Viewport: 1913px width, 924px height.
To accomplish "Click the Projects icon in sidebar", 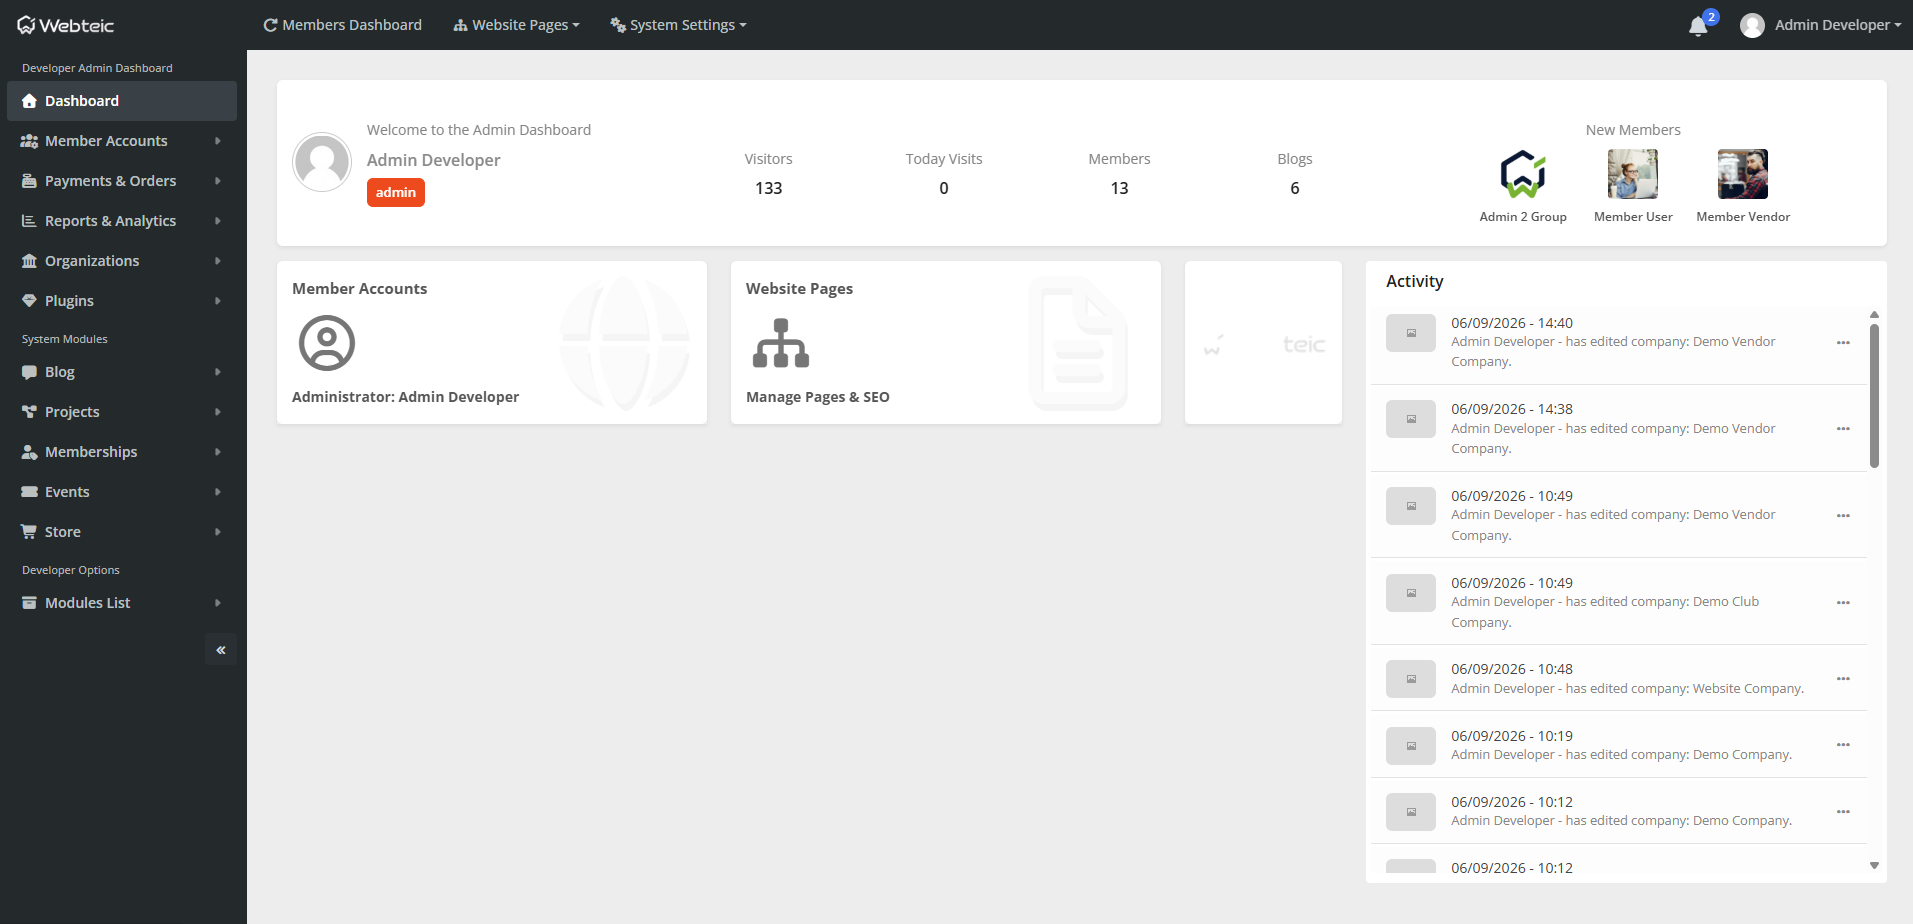I will [29, 412].
